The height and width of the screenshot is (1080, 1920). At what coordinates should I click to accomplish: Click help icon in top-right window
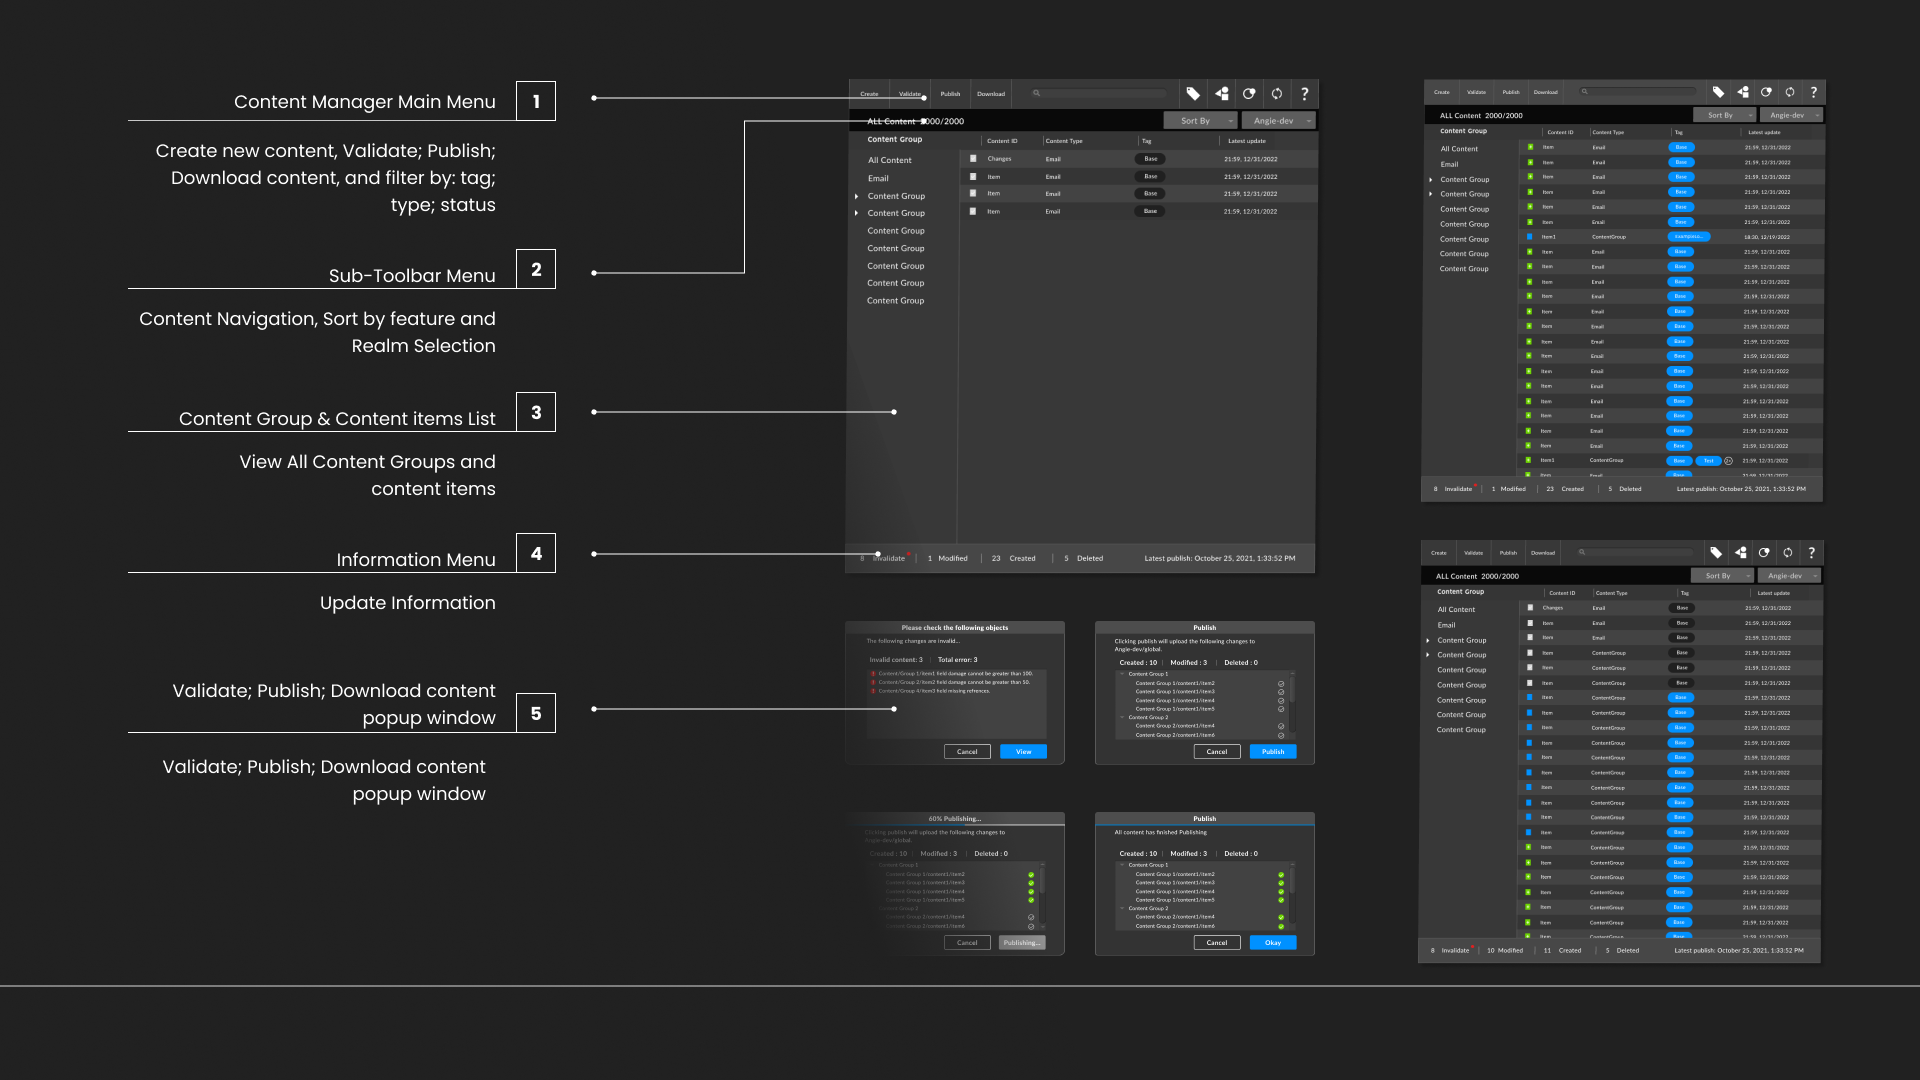[x=1814, y=92]
